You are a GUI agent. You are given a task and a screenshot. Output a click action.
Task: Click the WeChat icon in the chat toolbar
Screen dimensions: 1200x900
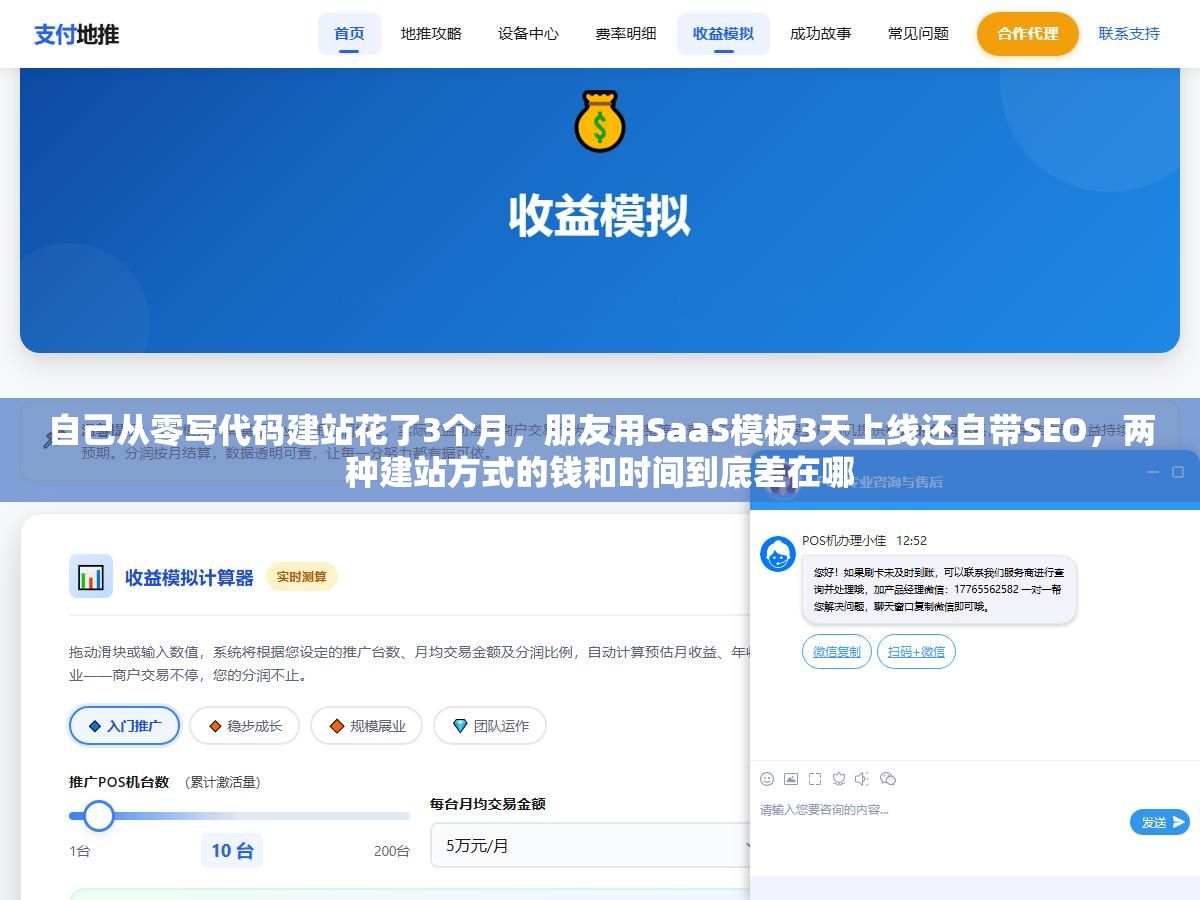[888, 778]
